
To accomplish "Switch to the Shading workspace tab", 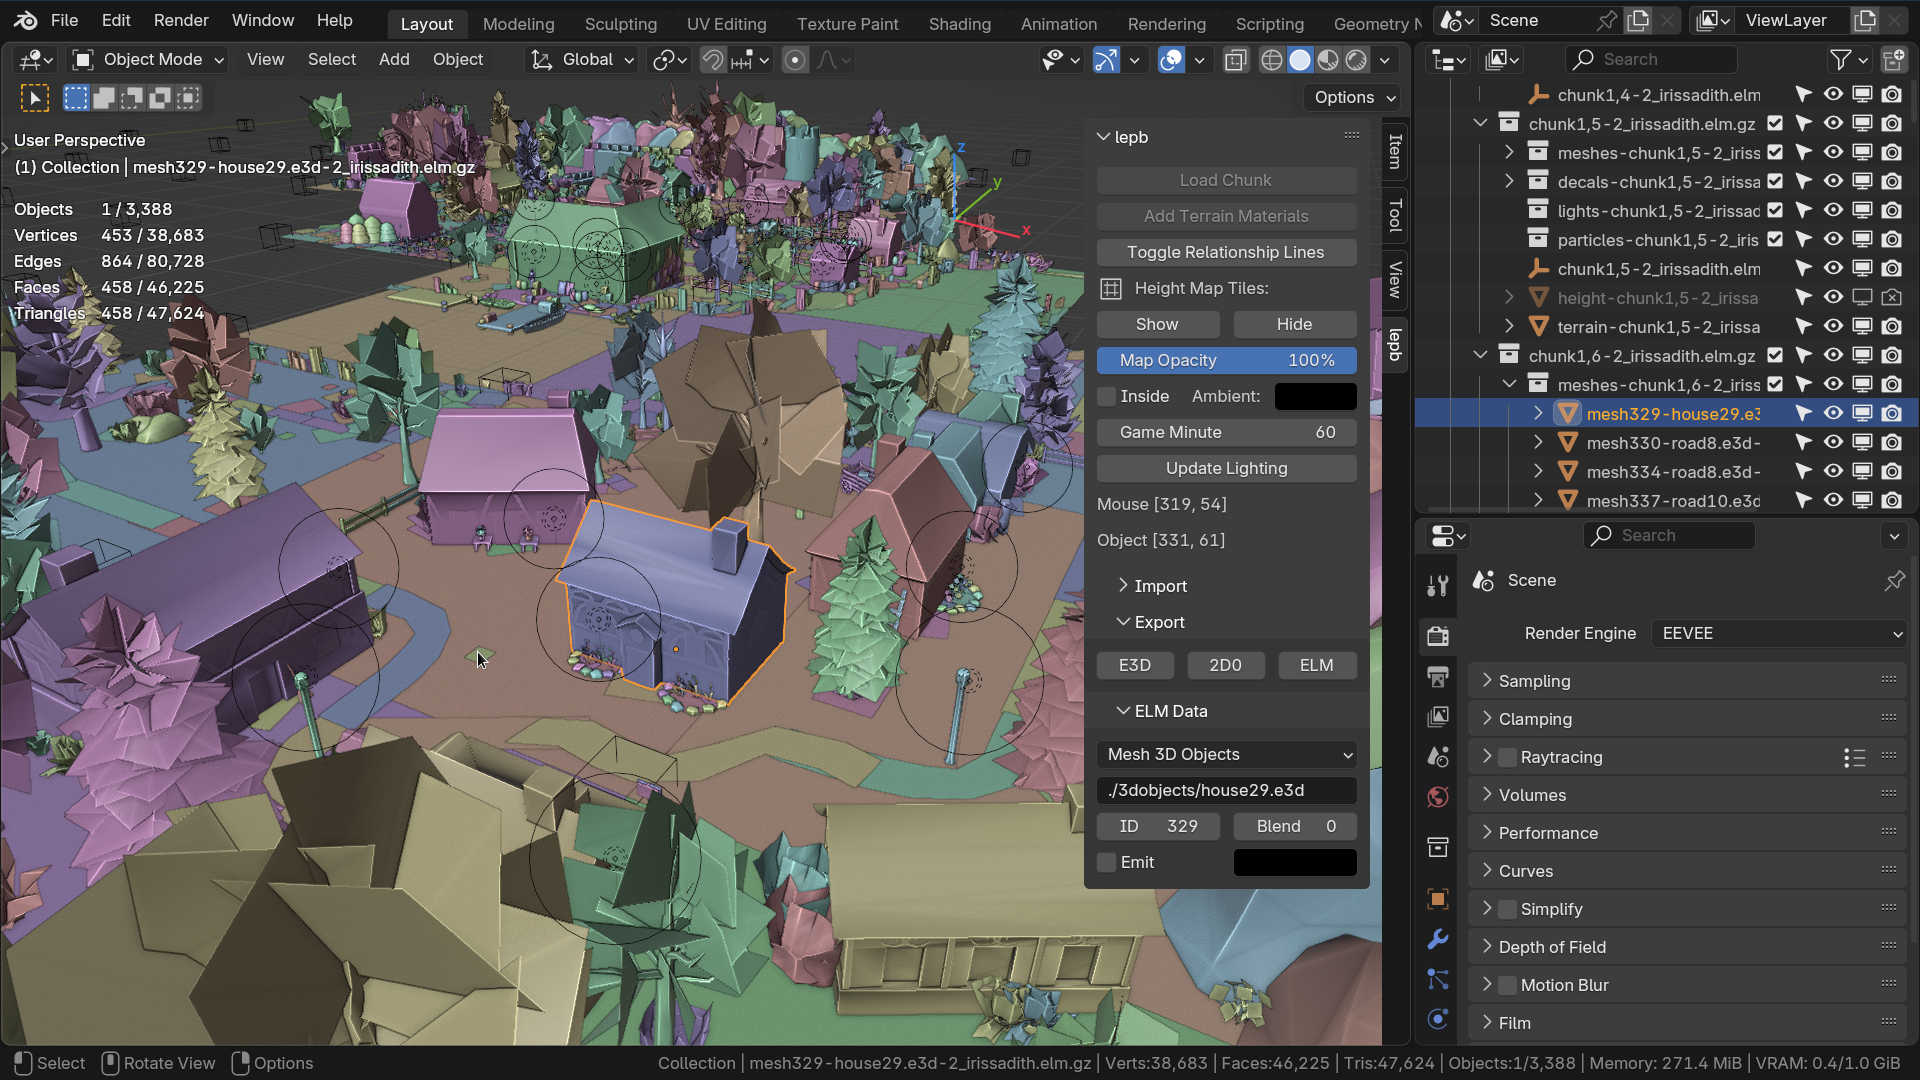I will tap(959, 23).
